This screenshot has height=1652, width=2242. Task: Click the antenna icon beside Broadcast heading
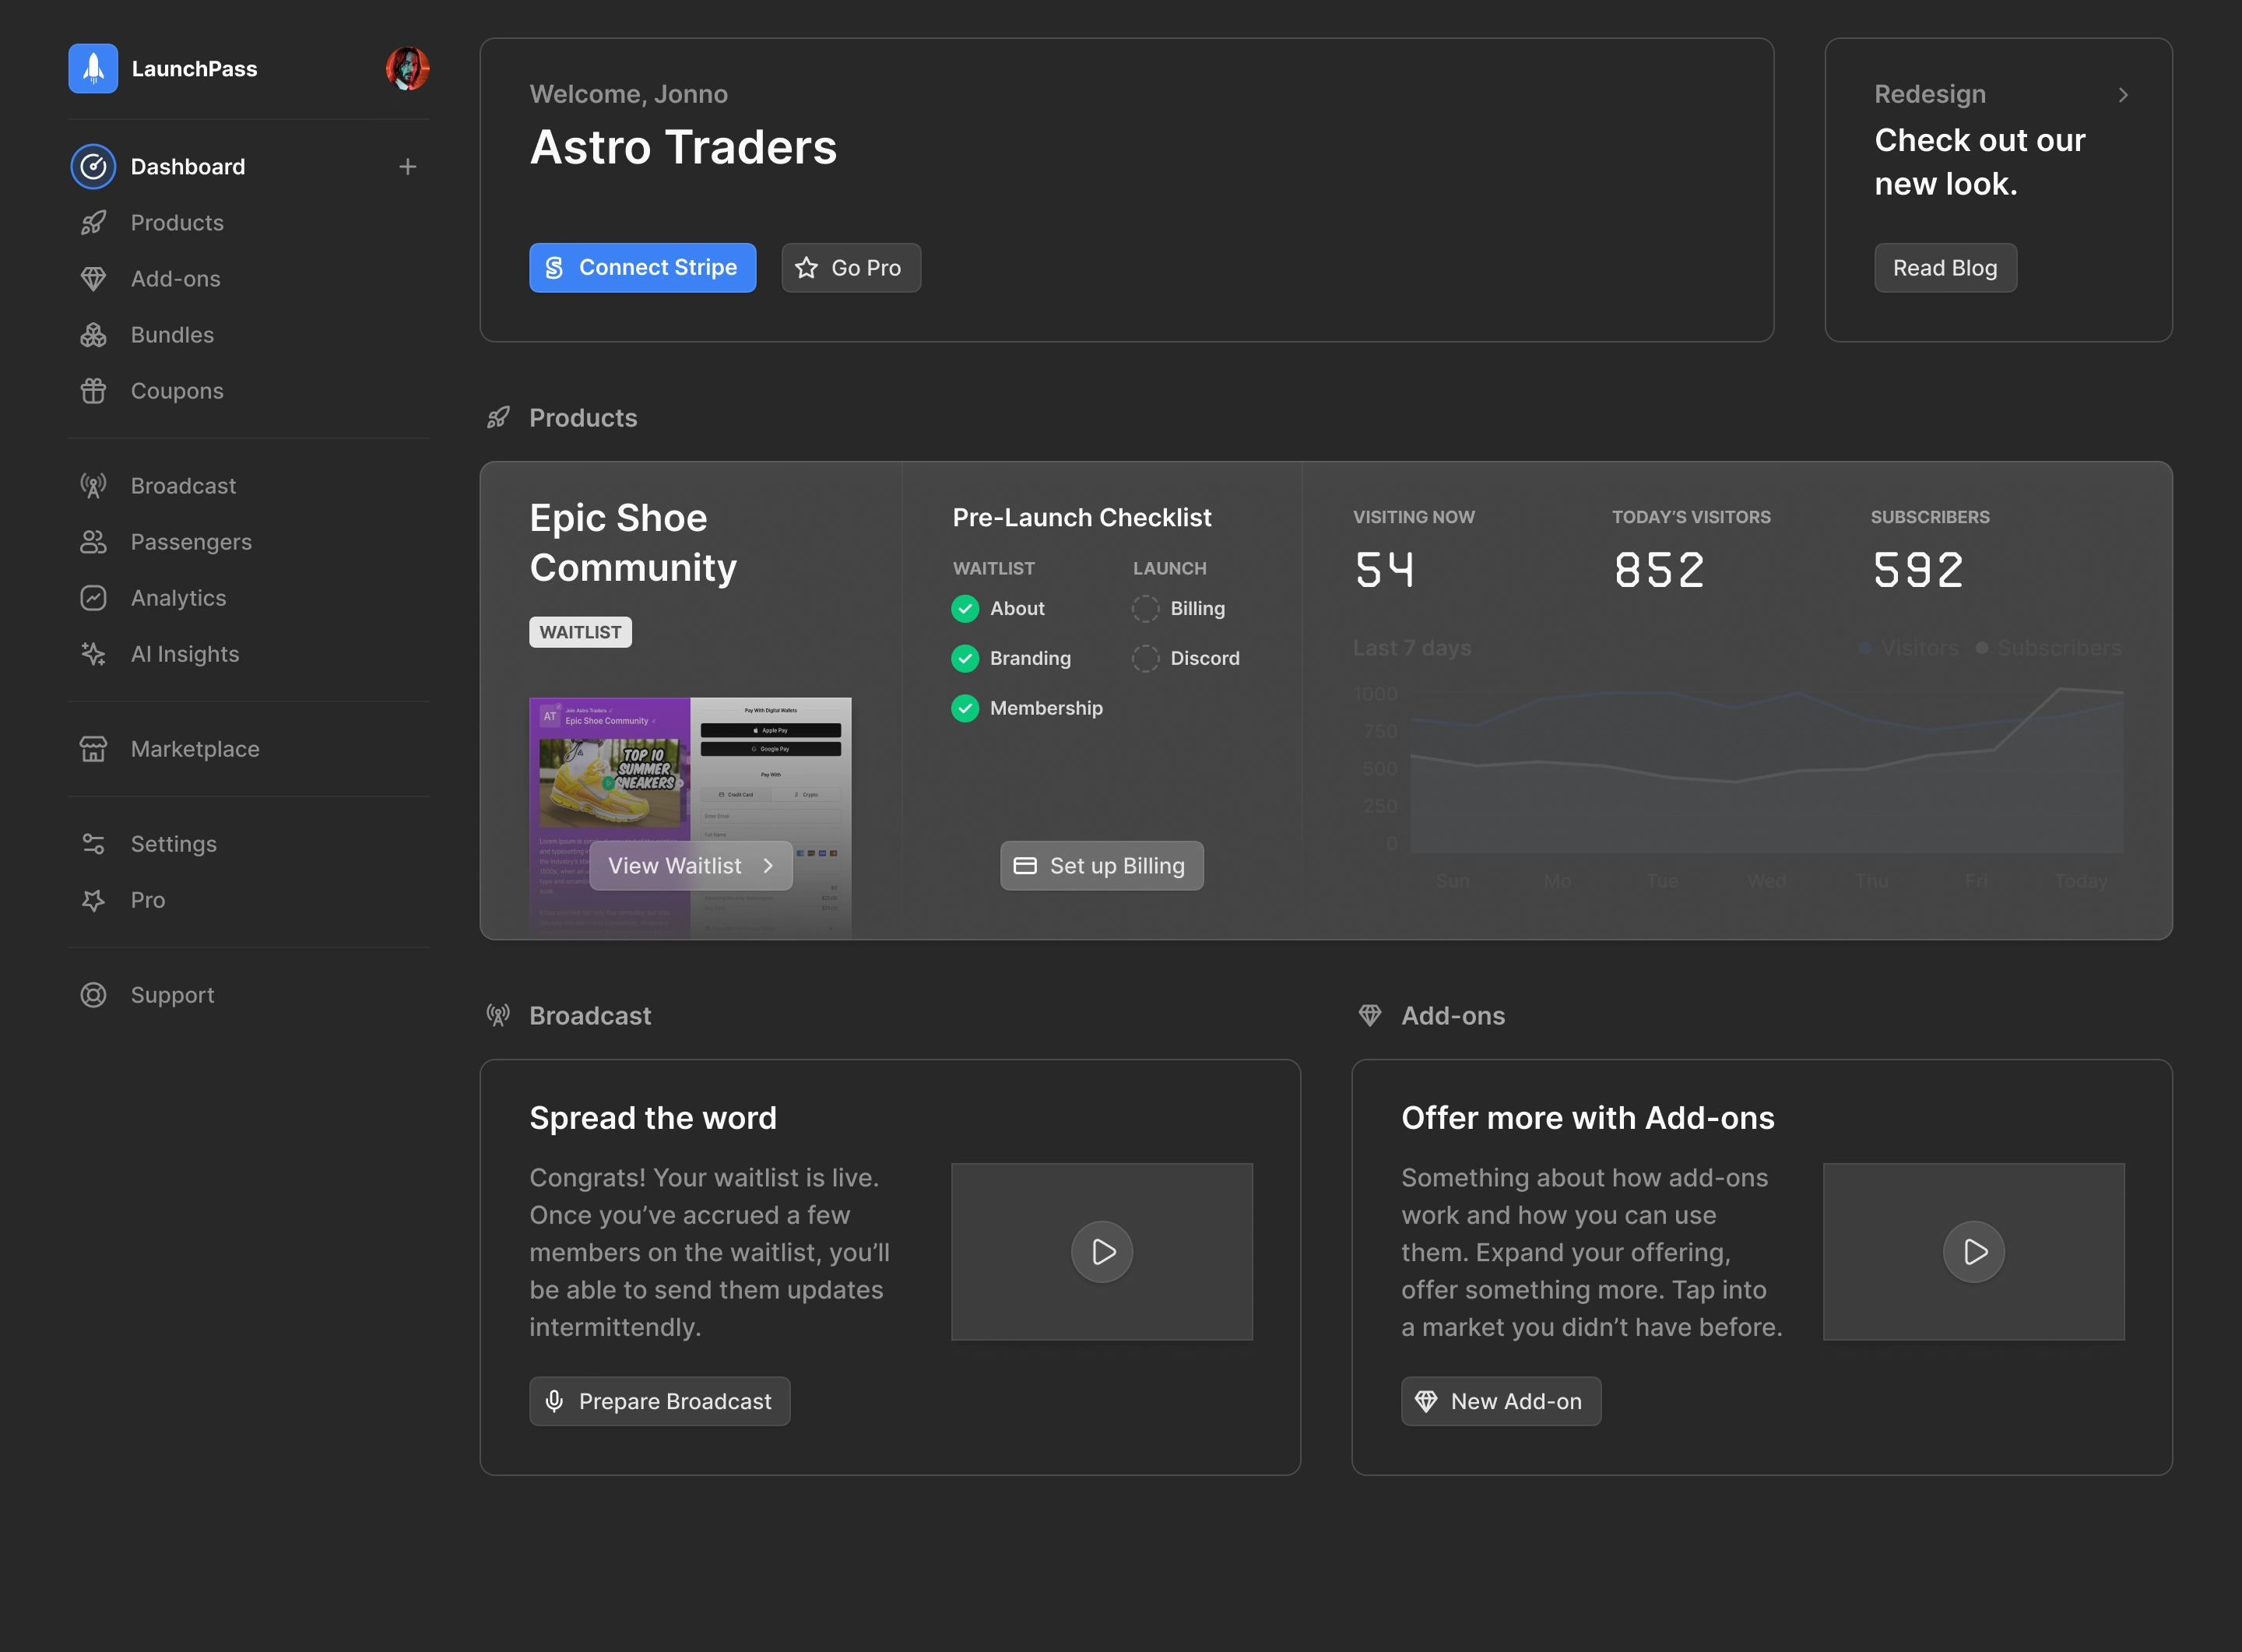click(498, 1015)
